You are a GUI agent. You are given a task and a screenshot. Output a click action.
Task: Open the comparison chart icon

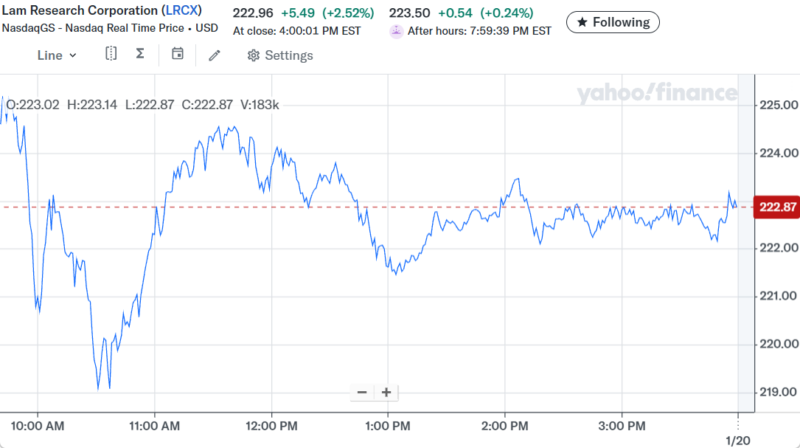coord(111,54)
